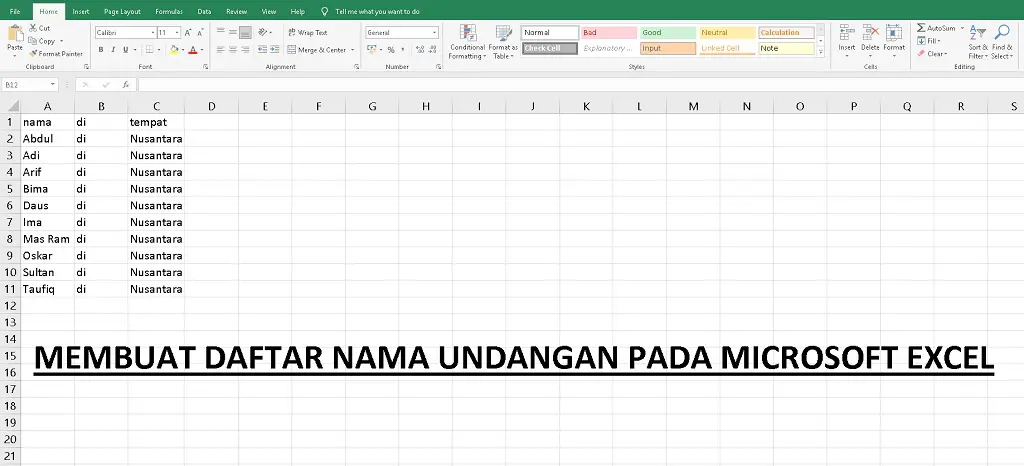Click Merge & Center button

click(317, 50)
